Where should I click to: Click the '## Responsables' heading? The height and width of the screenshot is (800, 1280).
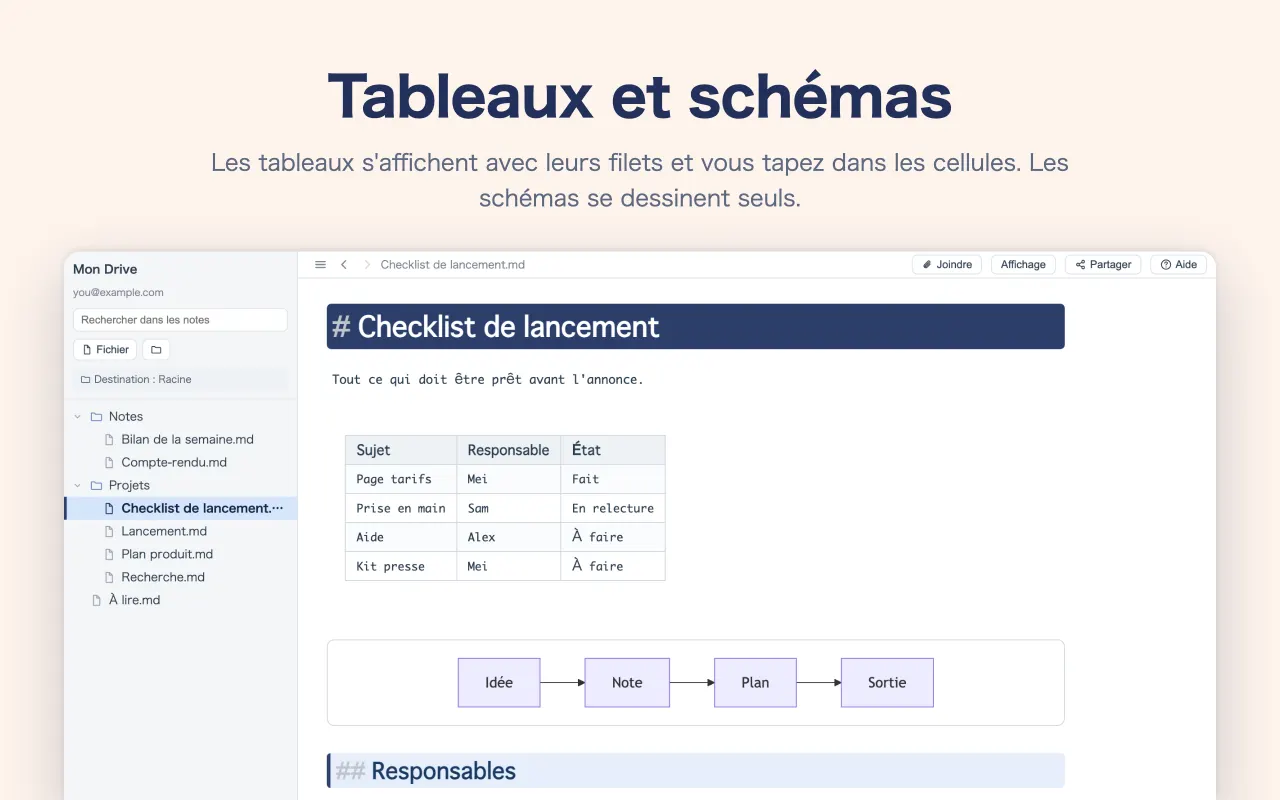pos(695,771)
